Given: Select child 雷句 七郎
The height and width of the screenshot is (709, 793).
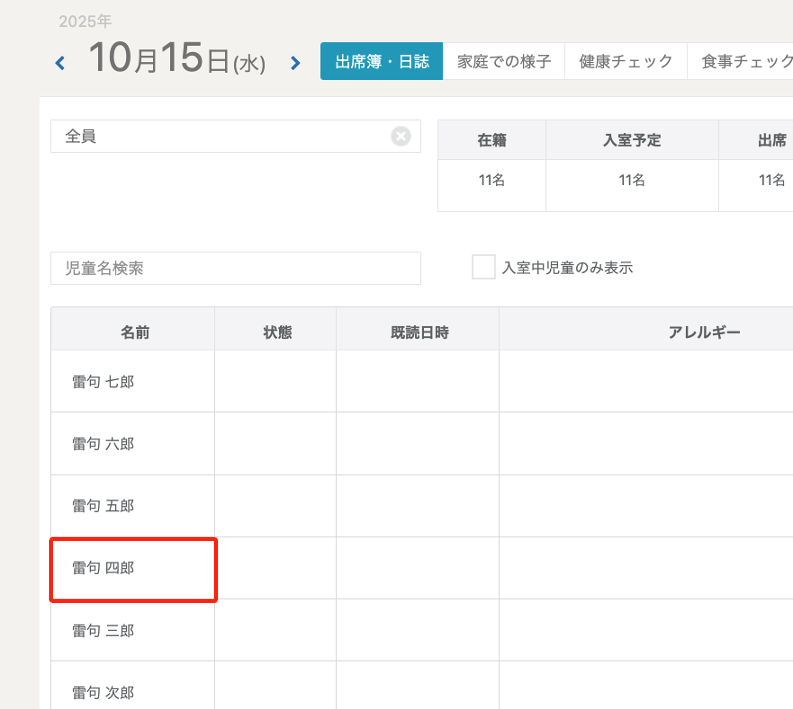Looking at the screenshot, I should pyautogui.click(x=103, y=381).
